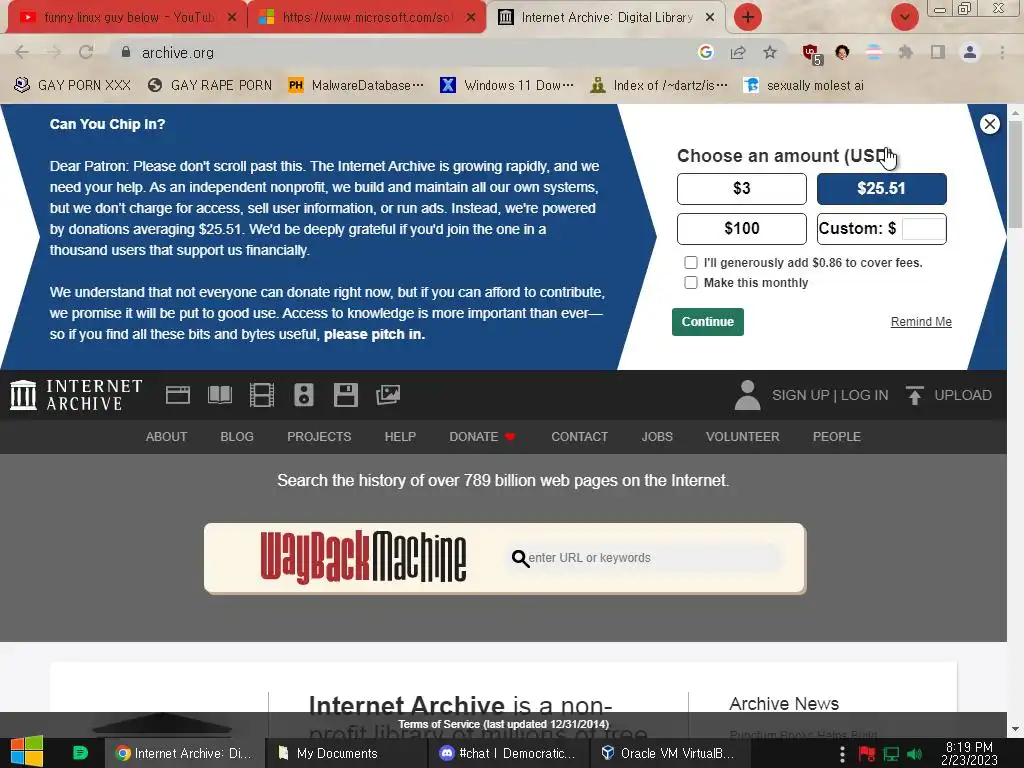This screenshot has height=768, width=1024.
Task: Open a new tab with plus button
Action: point(748,17)
